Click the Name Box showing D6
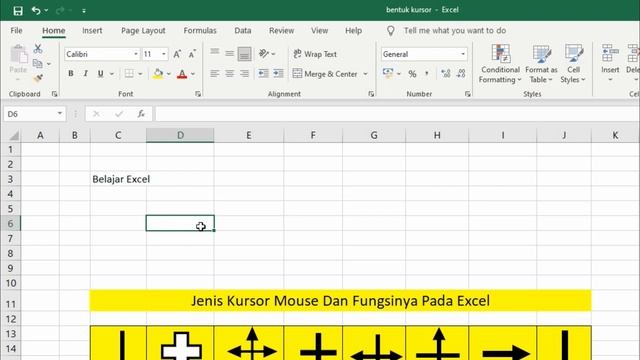The width and height of the screenshot is (640, 360). click(x=34, y=114)
